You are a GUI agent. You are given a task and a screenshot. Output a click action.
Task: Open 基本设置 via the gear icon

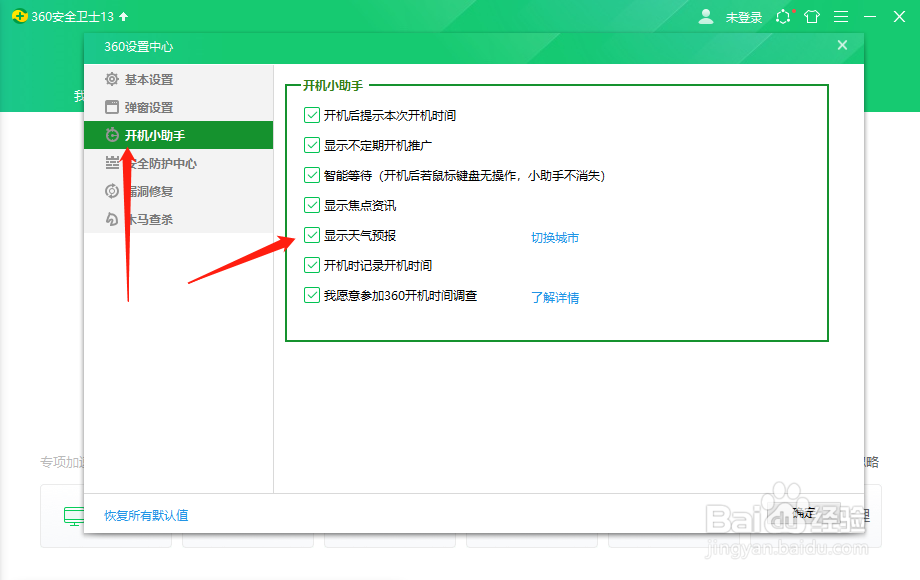pyautogui.click(x=110, y=79)
